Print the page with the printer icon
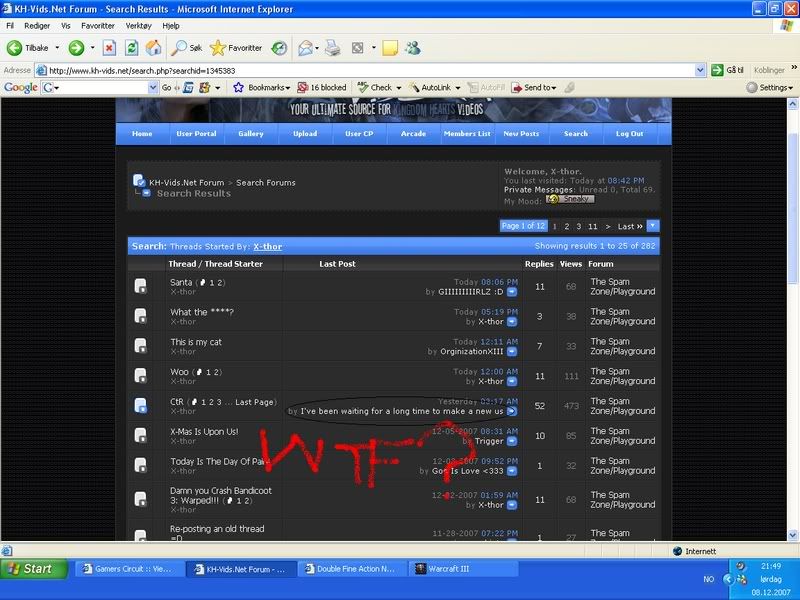The image size is (800, 600). click(333, 48)
